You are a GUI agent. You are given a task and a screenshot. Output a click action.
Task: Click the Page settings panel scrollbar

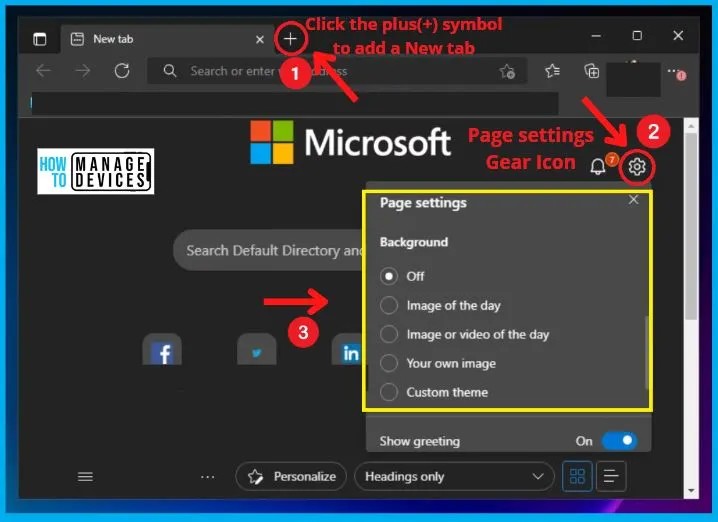click(647, 353)
